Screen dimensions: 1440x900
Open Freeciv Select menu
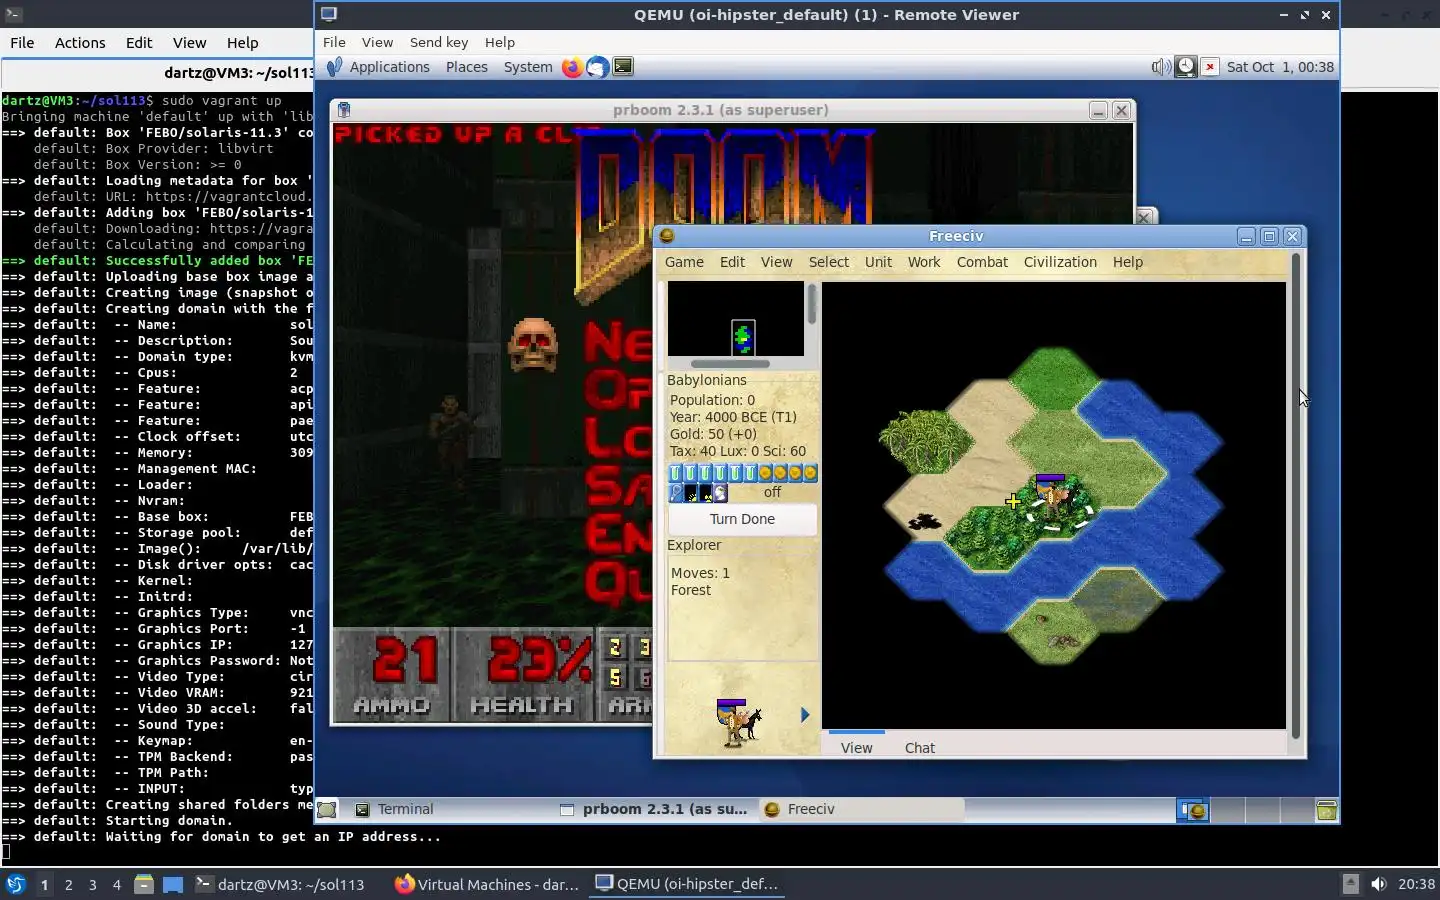point(829,262)
